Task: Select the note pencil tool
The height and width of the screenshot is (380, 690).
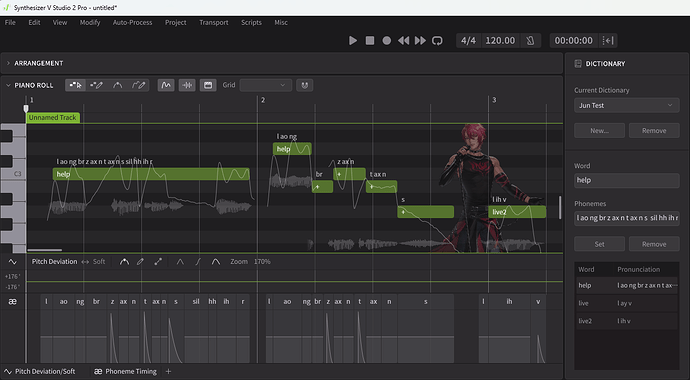Action: click(x=96, y=85)
